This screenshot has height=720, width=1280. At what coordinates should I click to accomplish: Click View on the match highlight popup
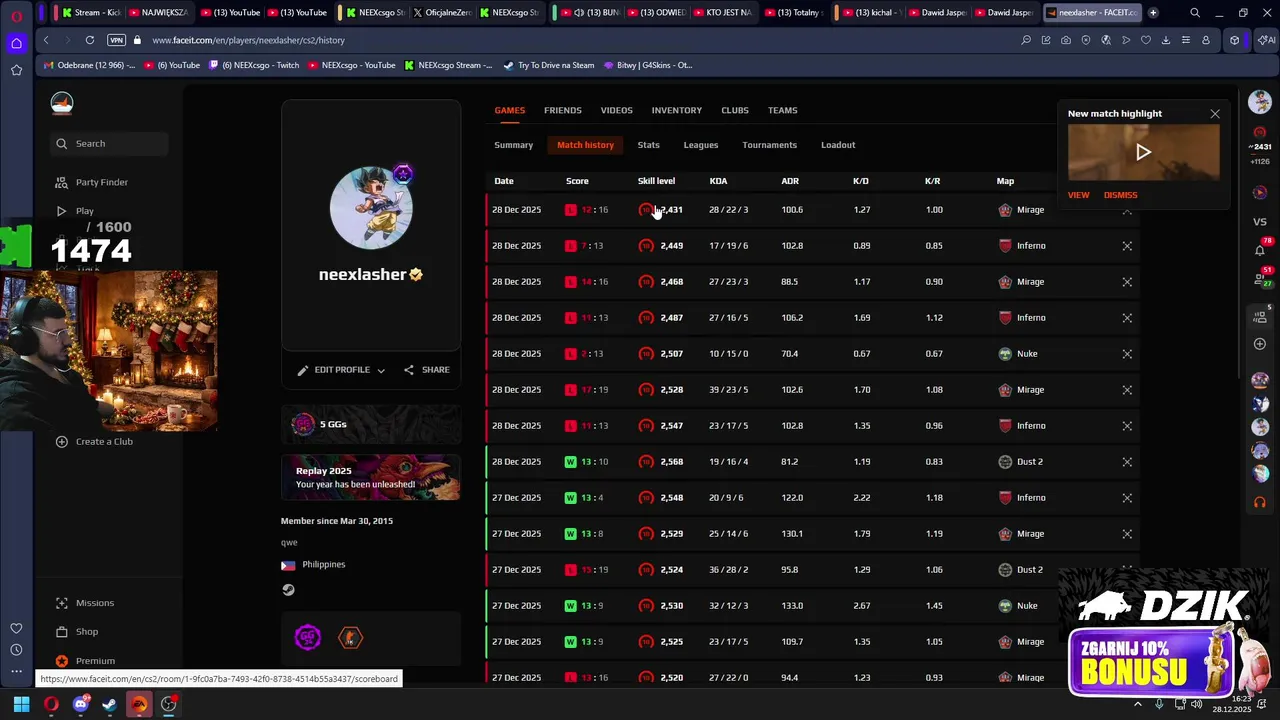[x=1078, y=195]
